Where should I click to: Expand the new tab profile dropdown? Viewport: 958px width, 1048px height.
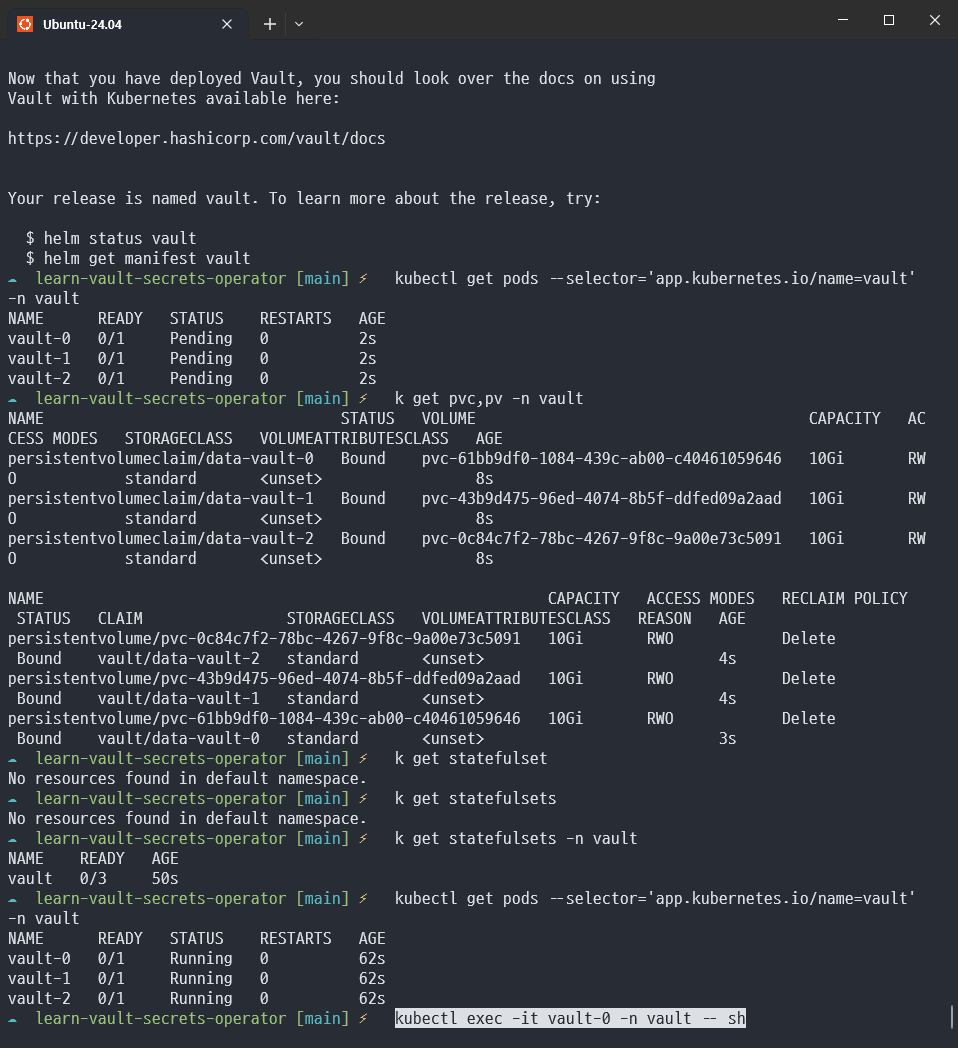tap(299, 24)
